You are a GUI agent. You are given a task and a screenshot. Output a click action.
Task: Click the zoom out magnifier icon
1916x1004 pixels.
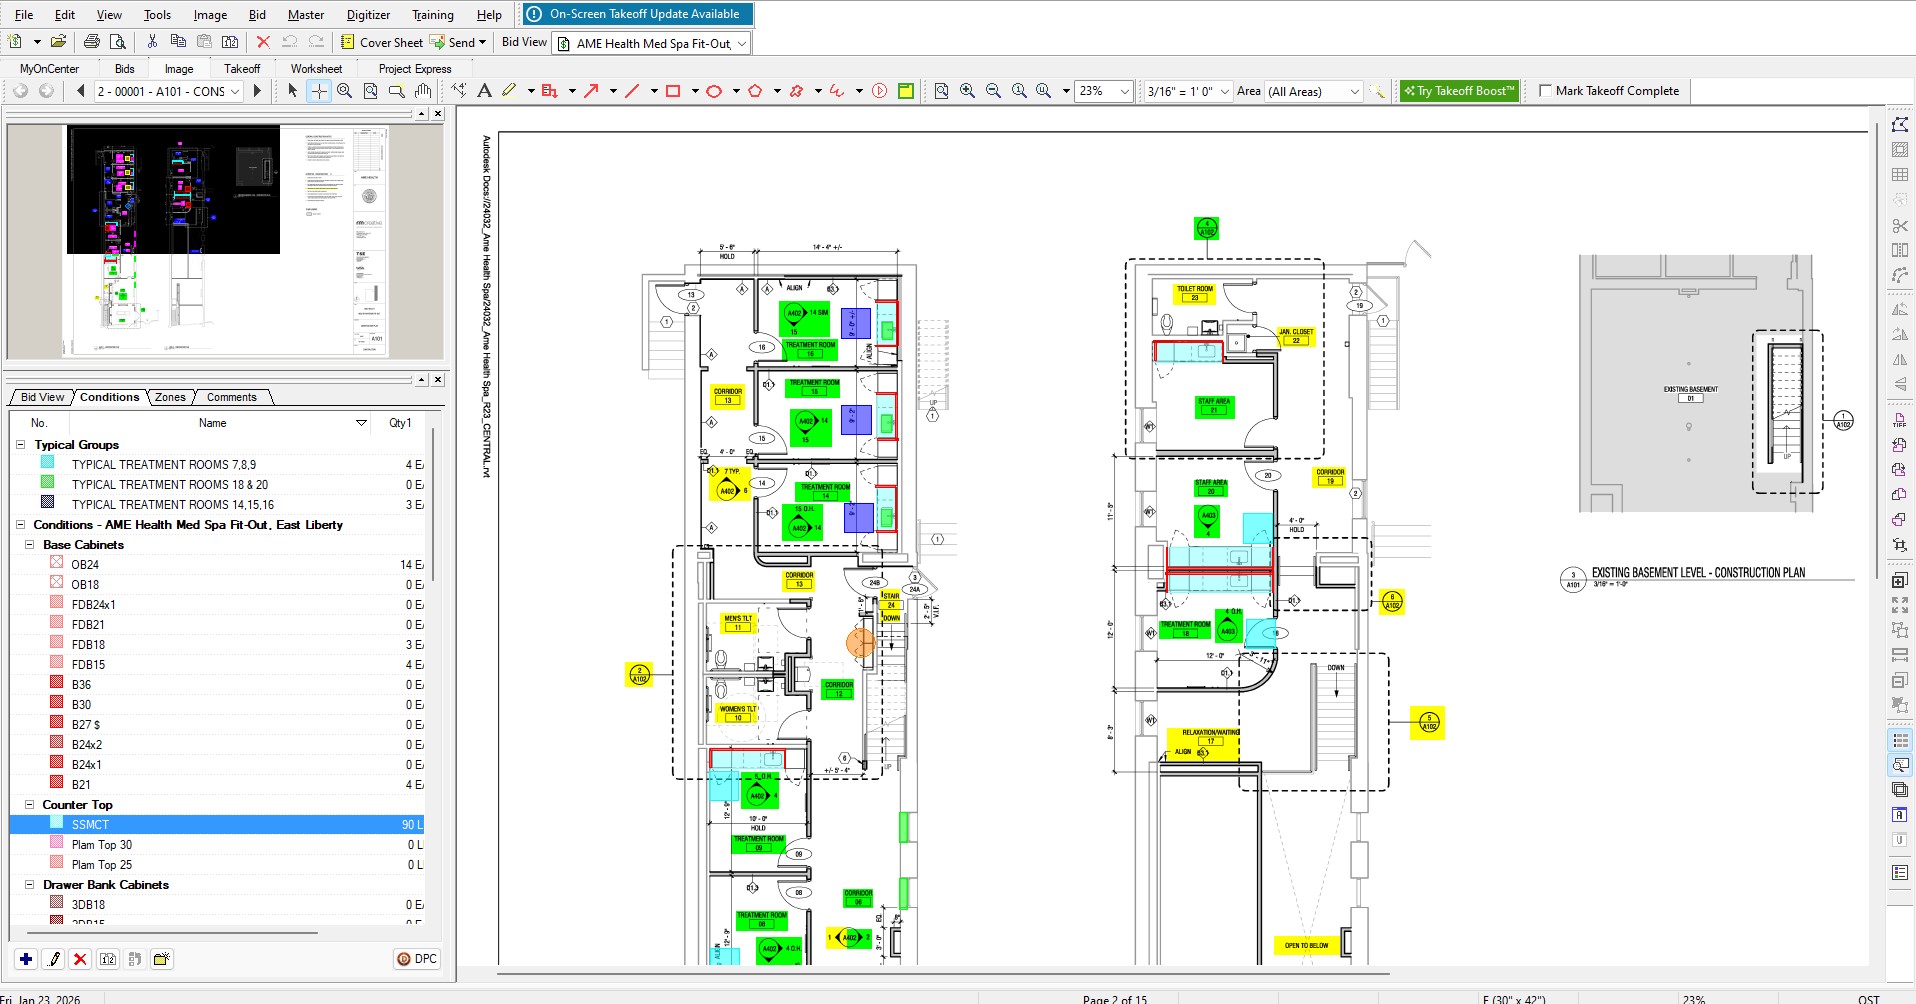click(993, 91)
